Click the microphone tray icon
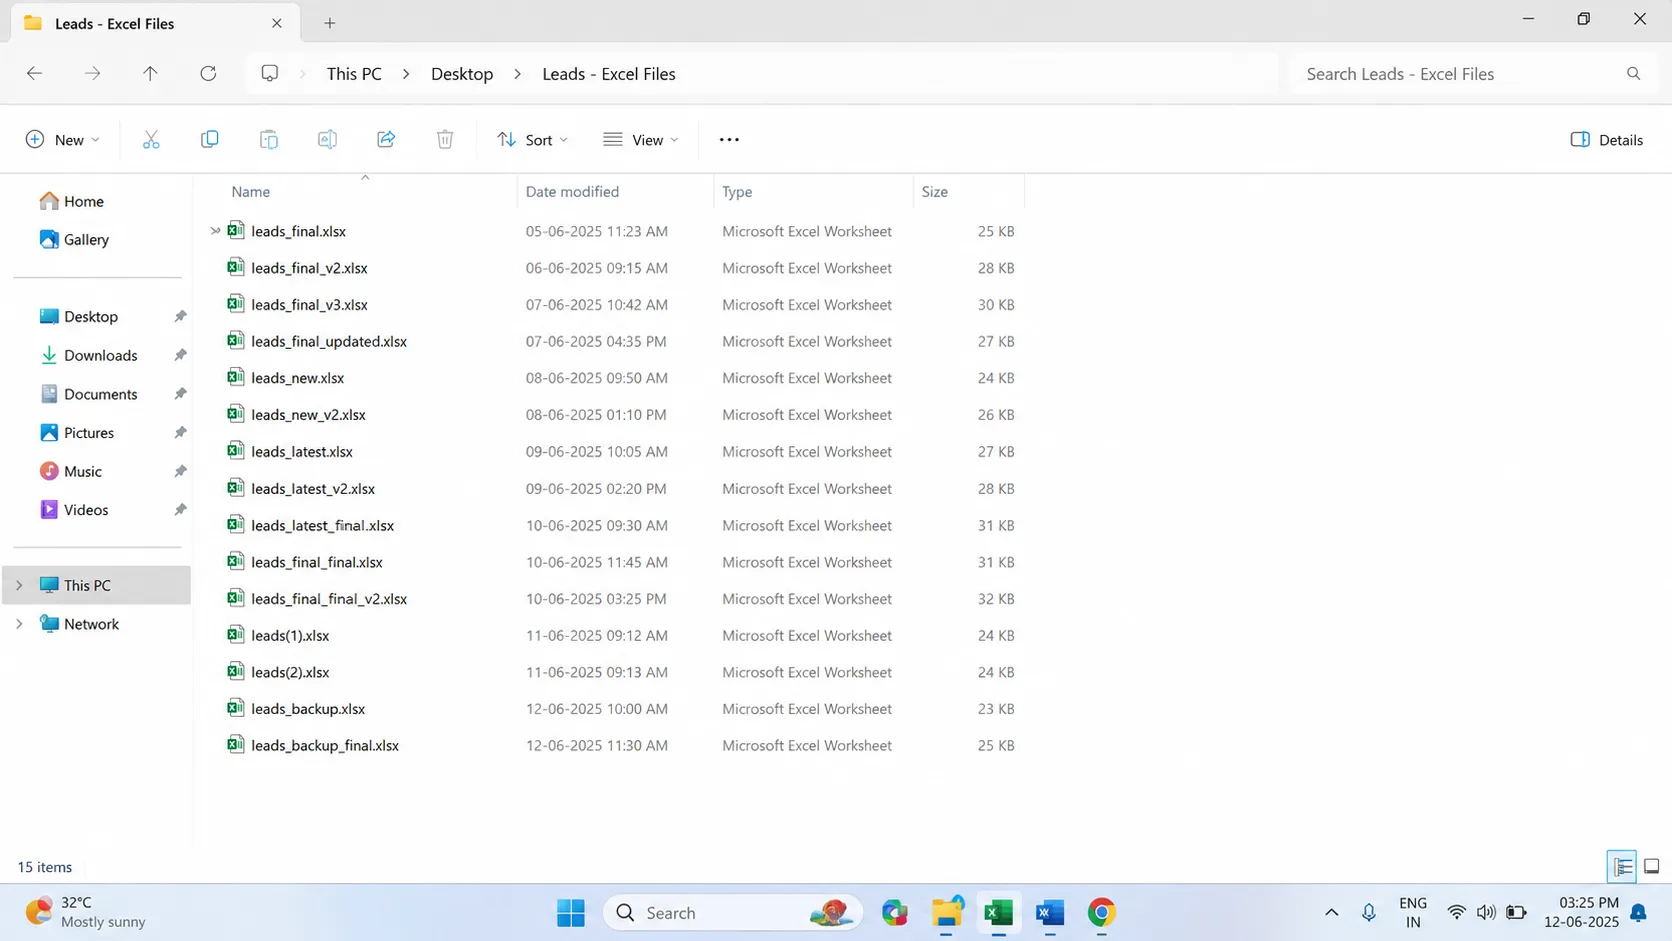This screenshot has height=941, width=1672. click(1369, 913)
